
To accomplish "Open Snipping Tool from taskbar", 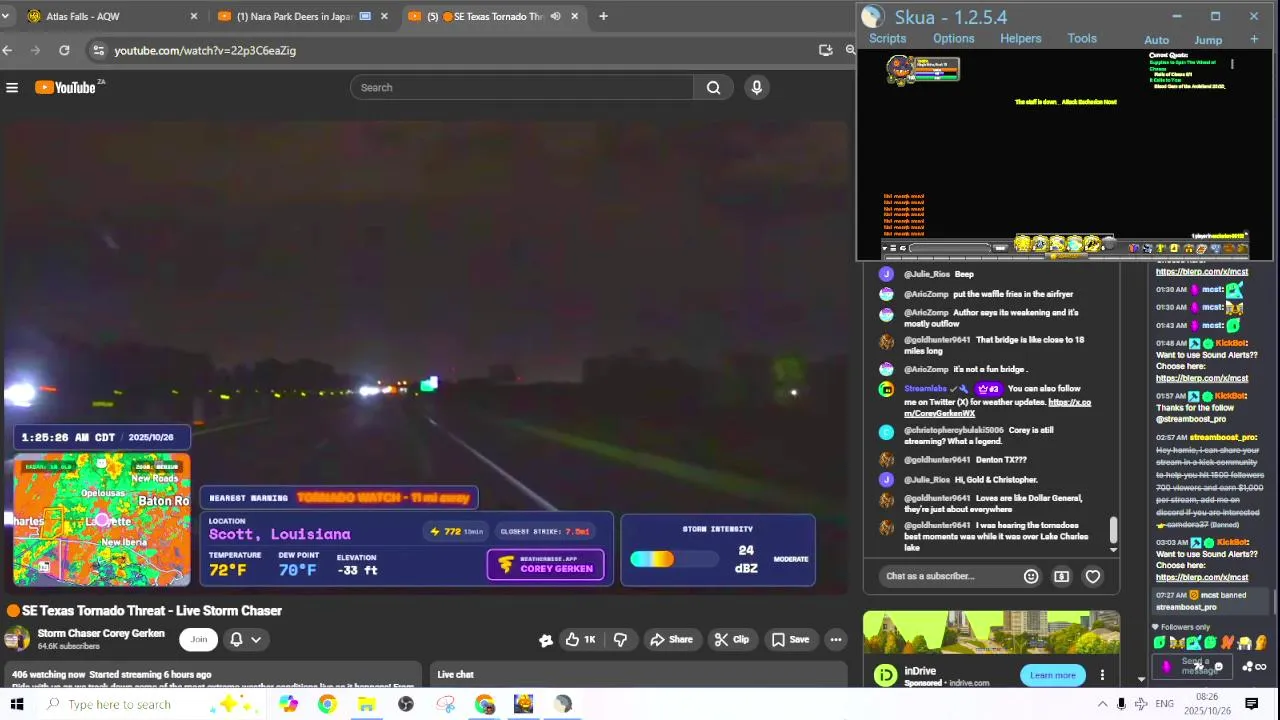I will pyautogui.click(x=445, y=705).
